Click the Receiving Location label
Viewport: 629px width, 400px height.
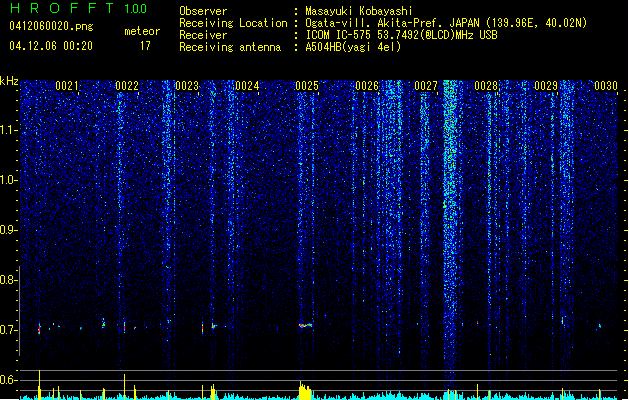pos(233,23)
